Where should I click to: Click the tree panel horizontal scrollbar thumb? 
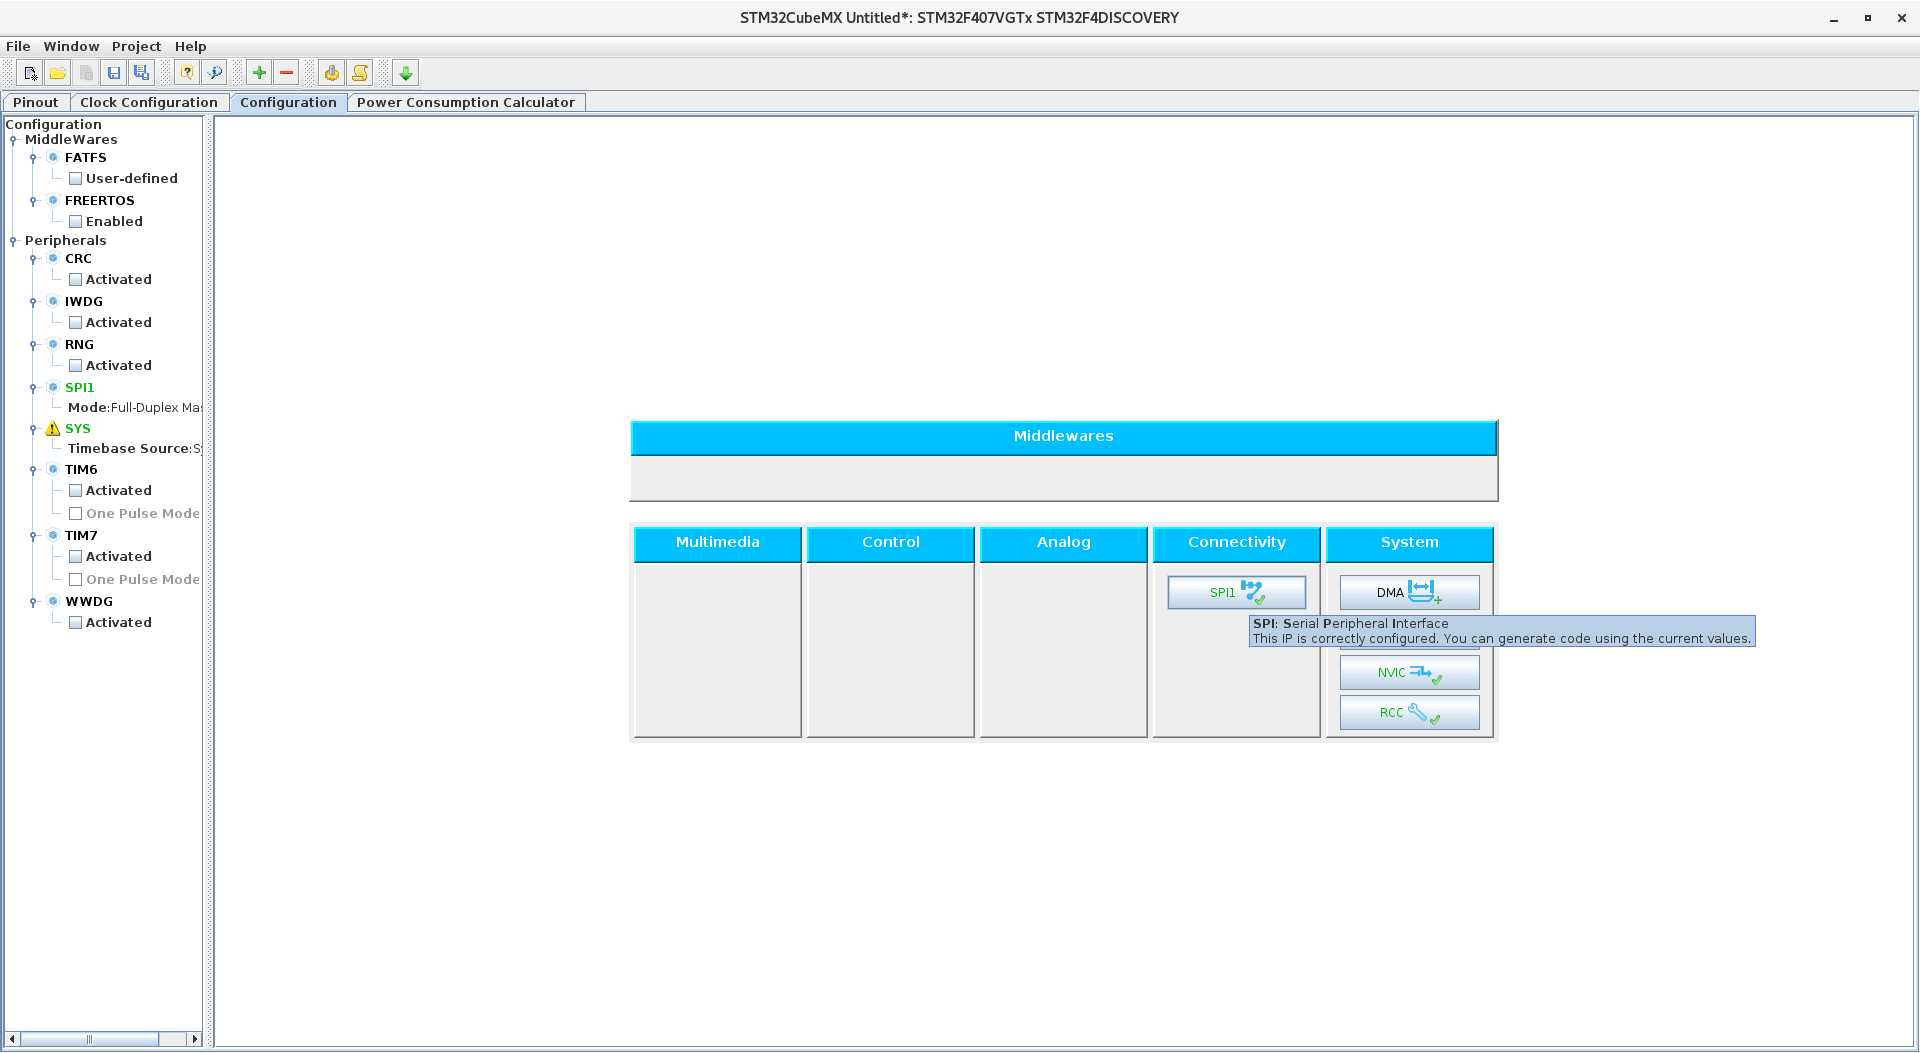(90, 1040)
